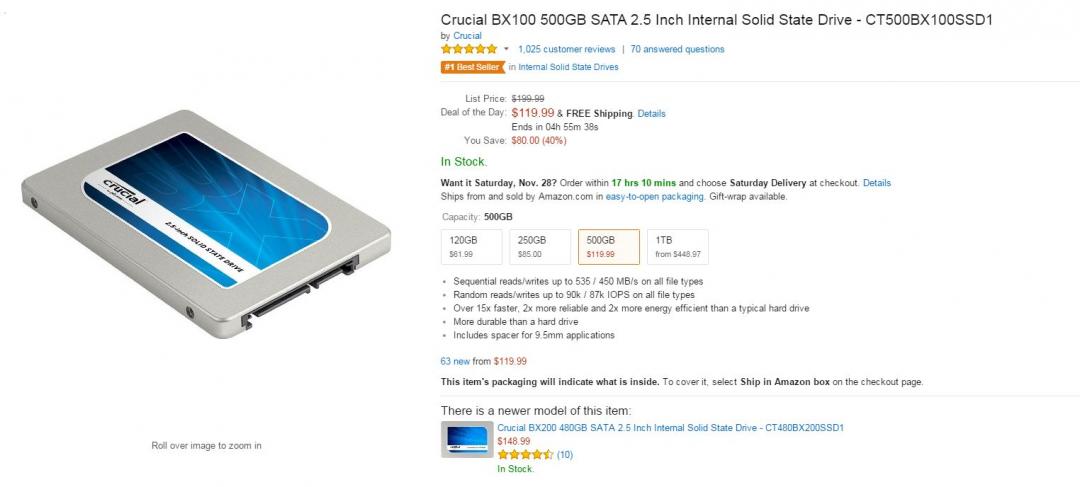This screenshot has height=487, width=1080.
Task: View the 70 answered questions
Action: tap(678, 49)
